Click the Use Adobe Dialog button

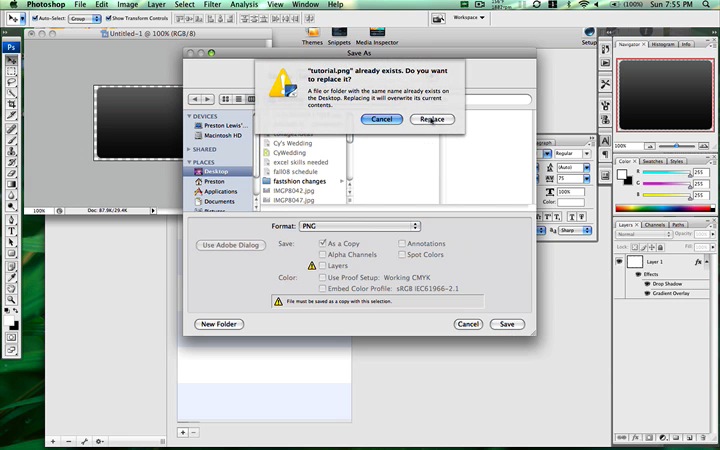231,245
